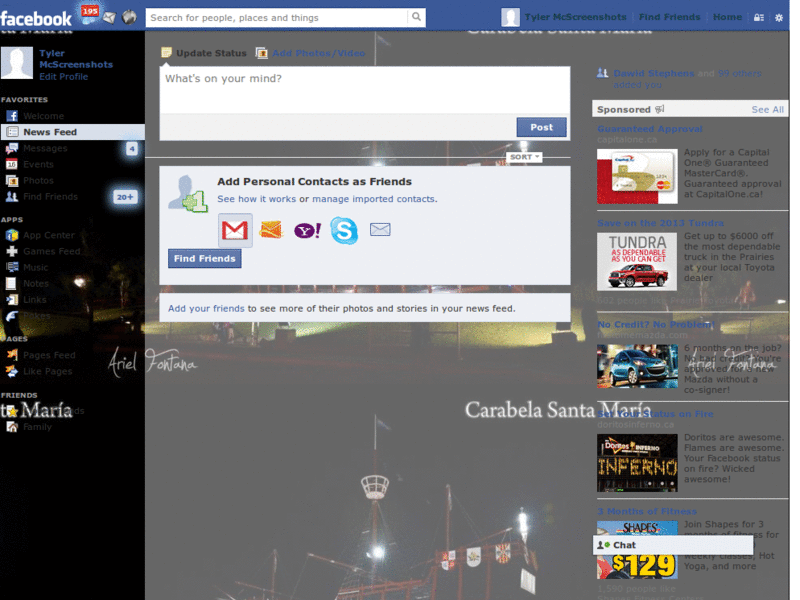Open the See how it works link

(x=257, y=199)
